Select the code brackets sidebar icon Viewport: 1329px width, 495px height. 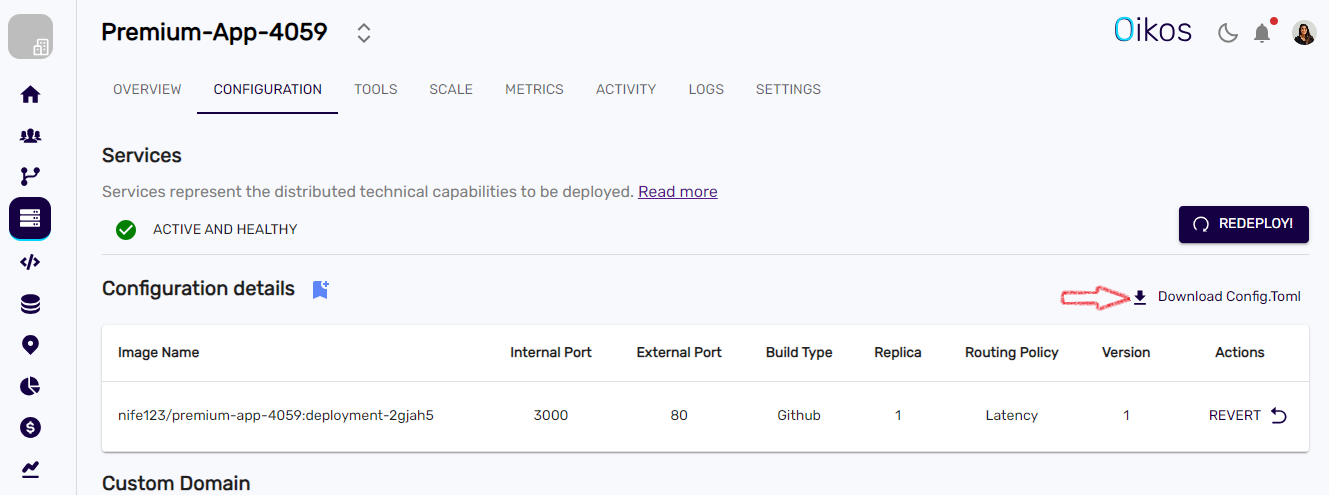tap(30, 262)
